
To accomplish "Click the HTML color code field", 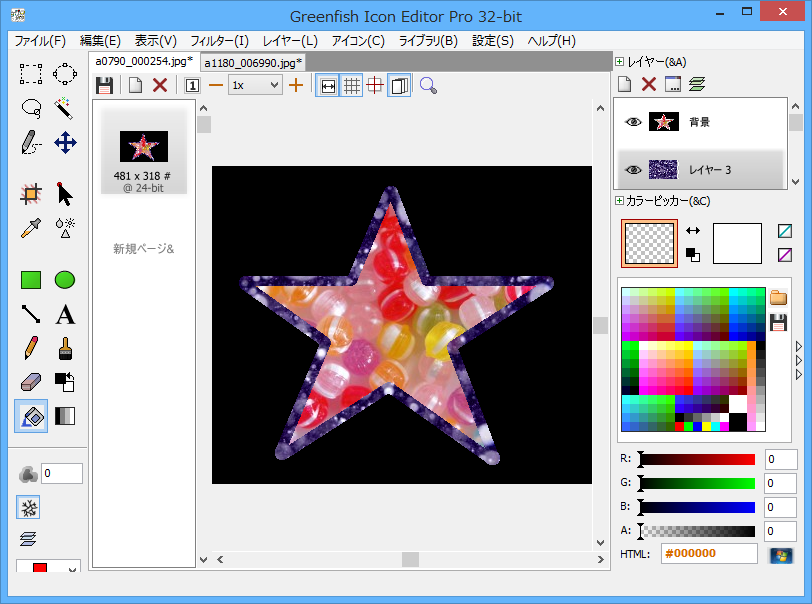I will [x=709, y=554].
